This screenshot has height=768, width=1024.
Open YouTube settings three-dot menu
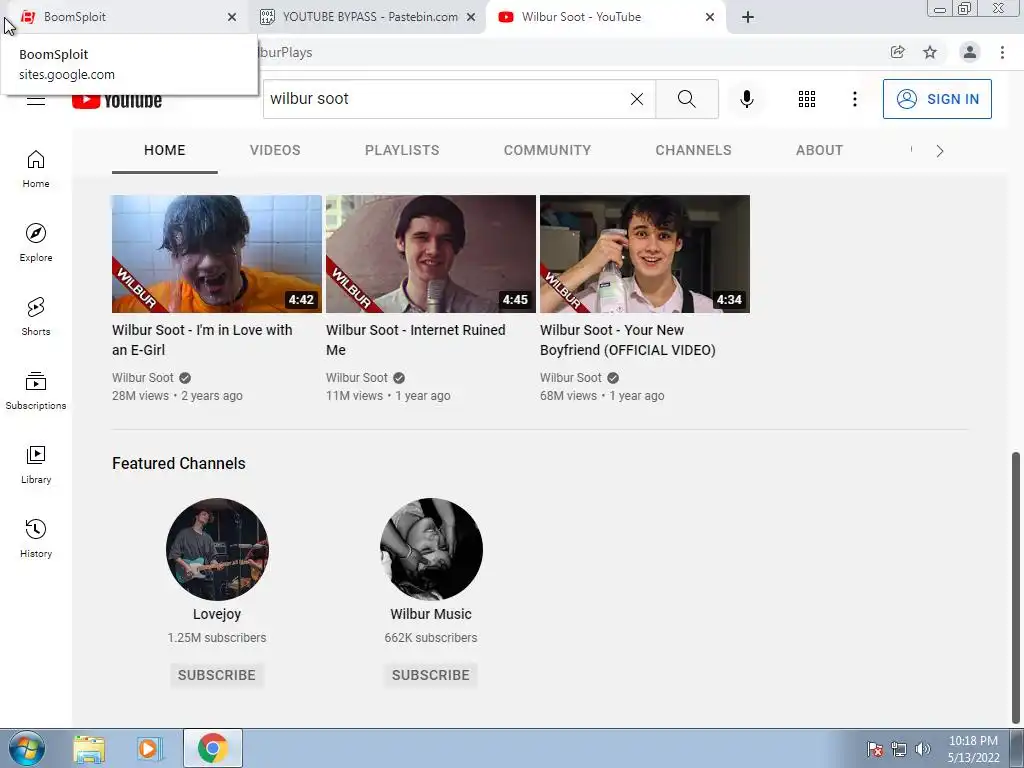click(854, 99)
